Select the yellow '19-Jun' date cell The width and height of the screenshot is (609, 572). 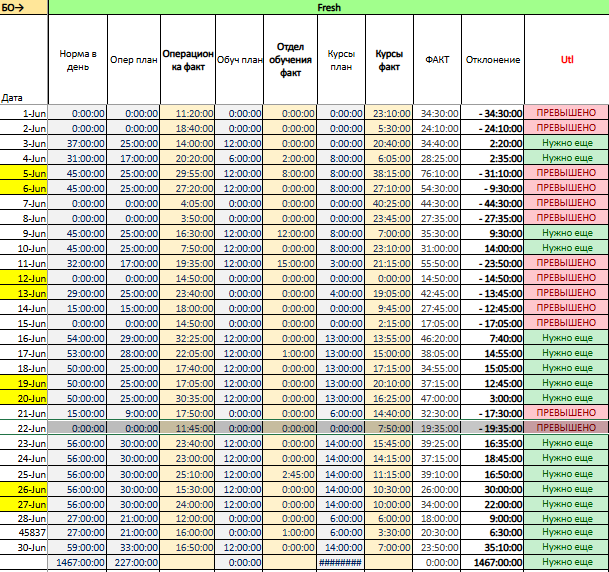point(24,383)
